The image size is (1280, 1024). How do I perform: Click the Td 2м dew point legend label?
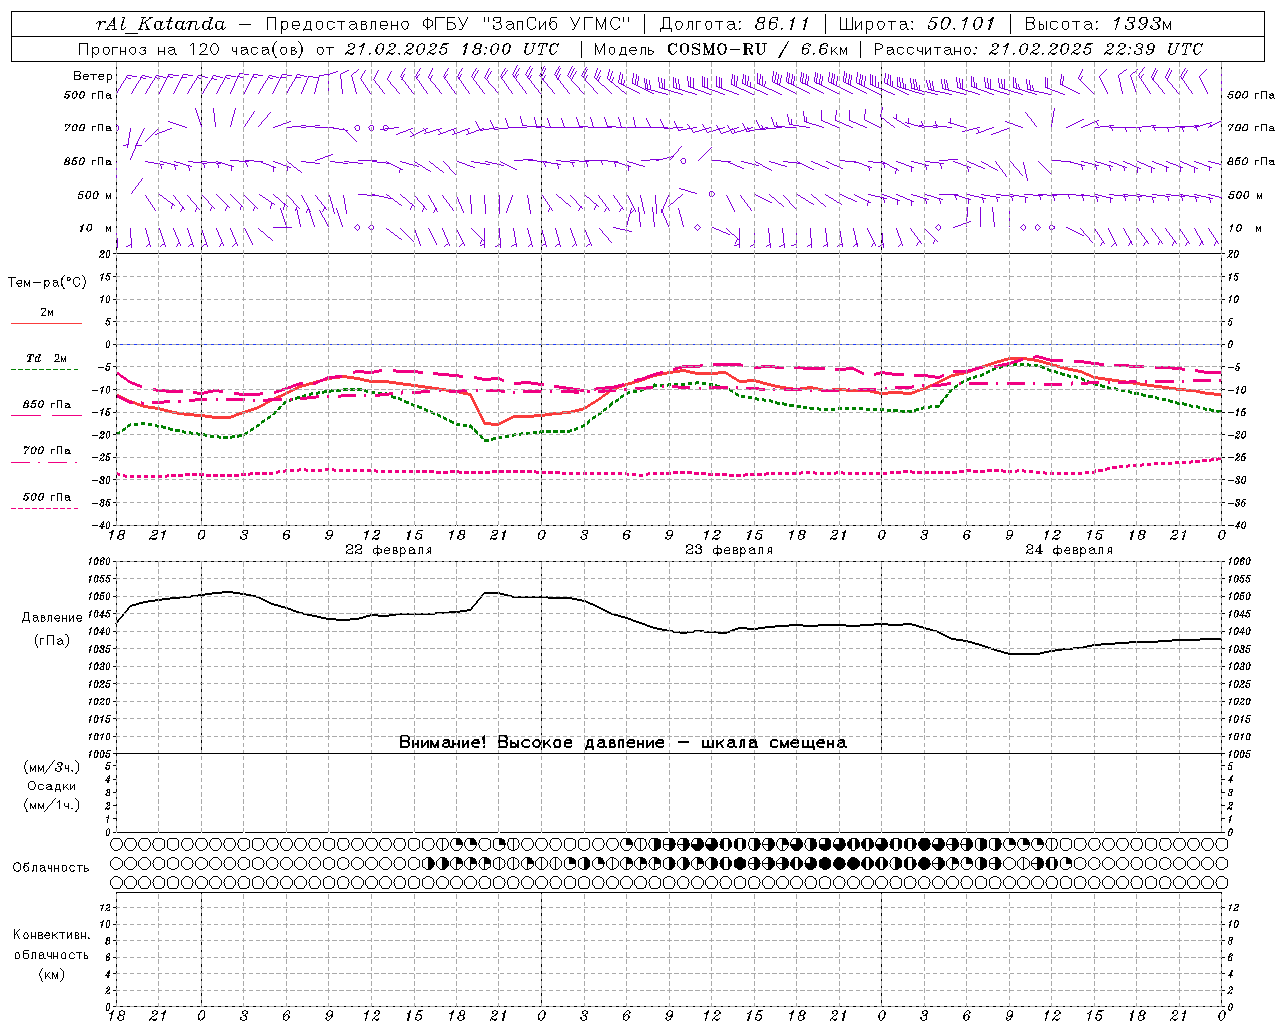[x=46, y=358]
